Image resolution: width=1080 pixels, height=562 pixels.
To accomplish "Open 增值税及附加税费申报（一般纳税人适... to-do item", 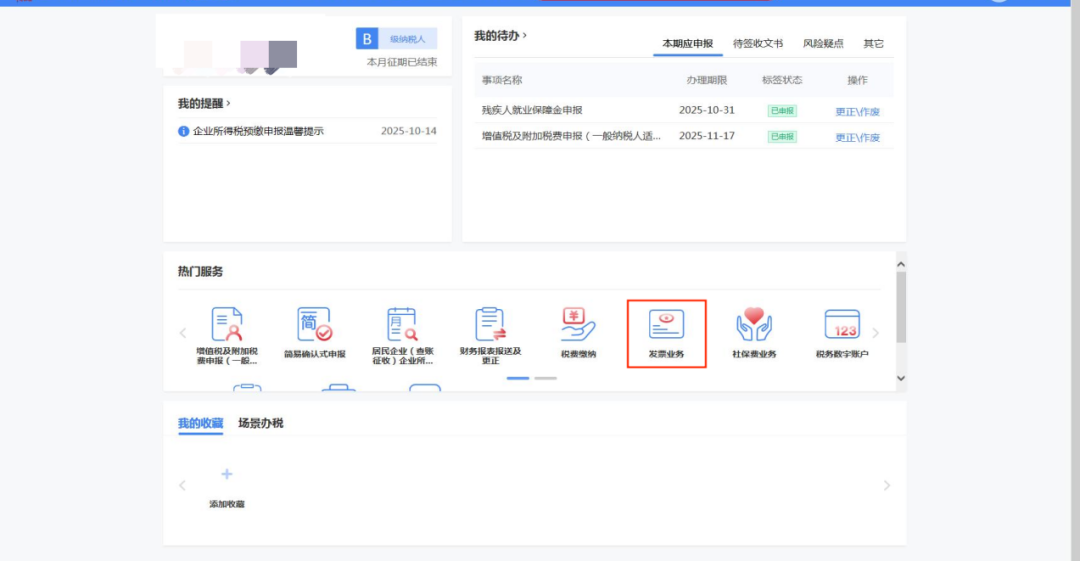I will 571,136.
